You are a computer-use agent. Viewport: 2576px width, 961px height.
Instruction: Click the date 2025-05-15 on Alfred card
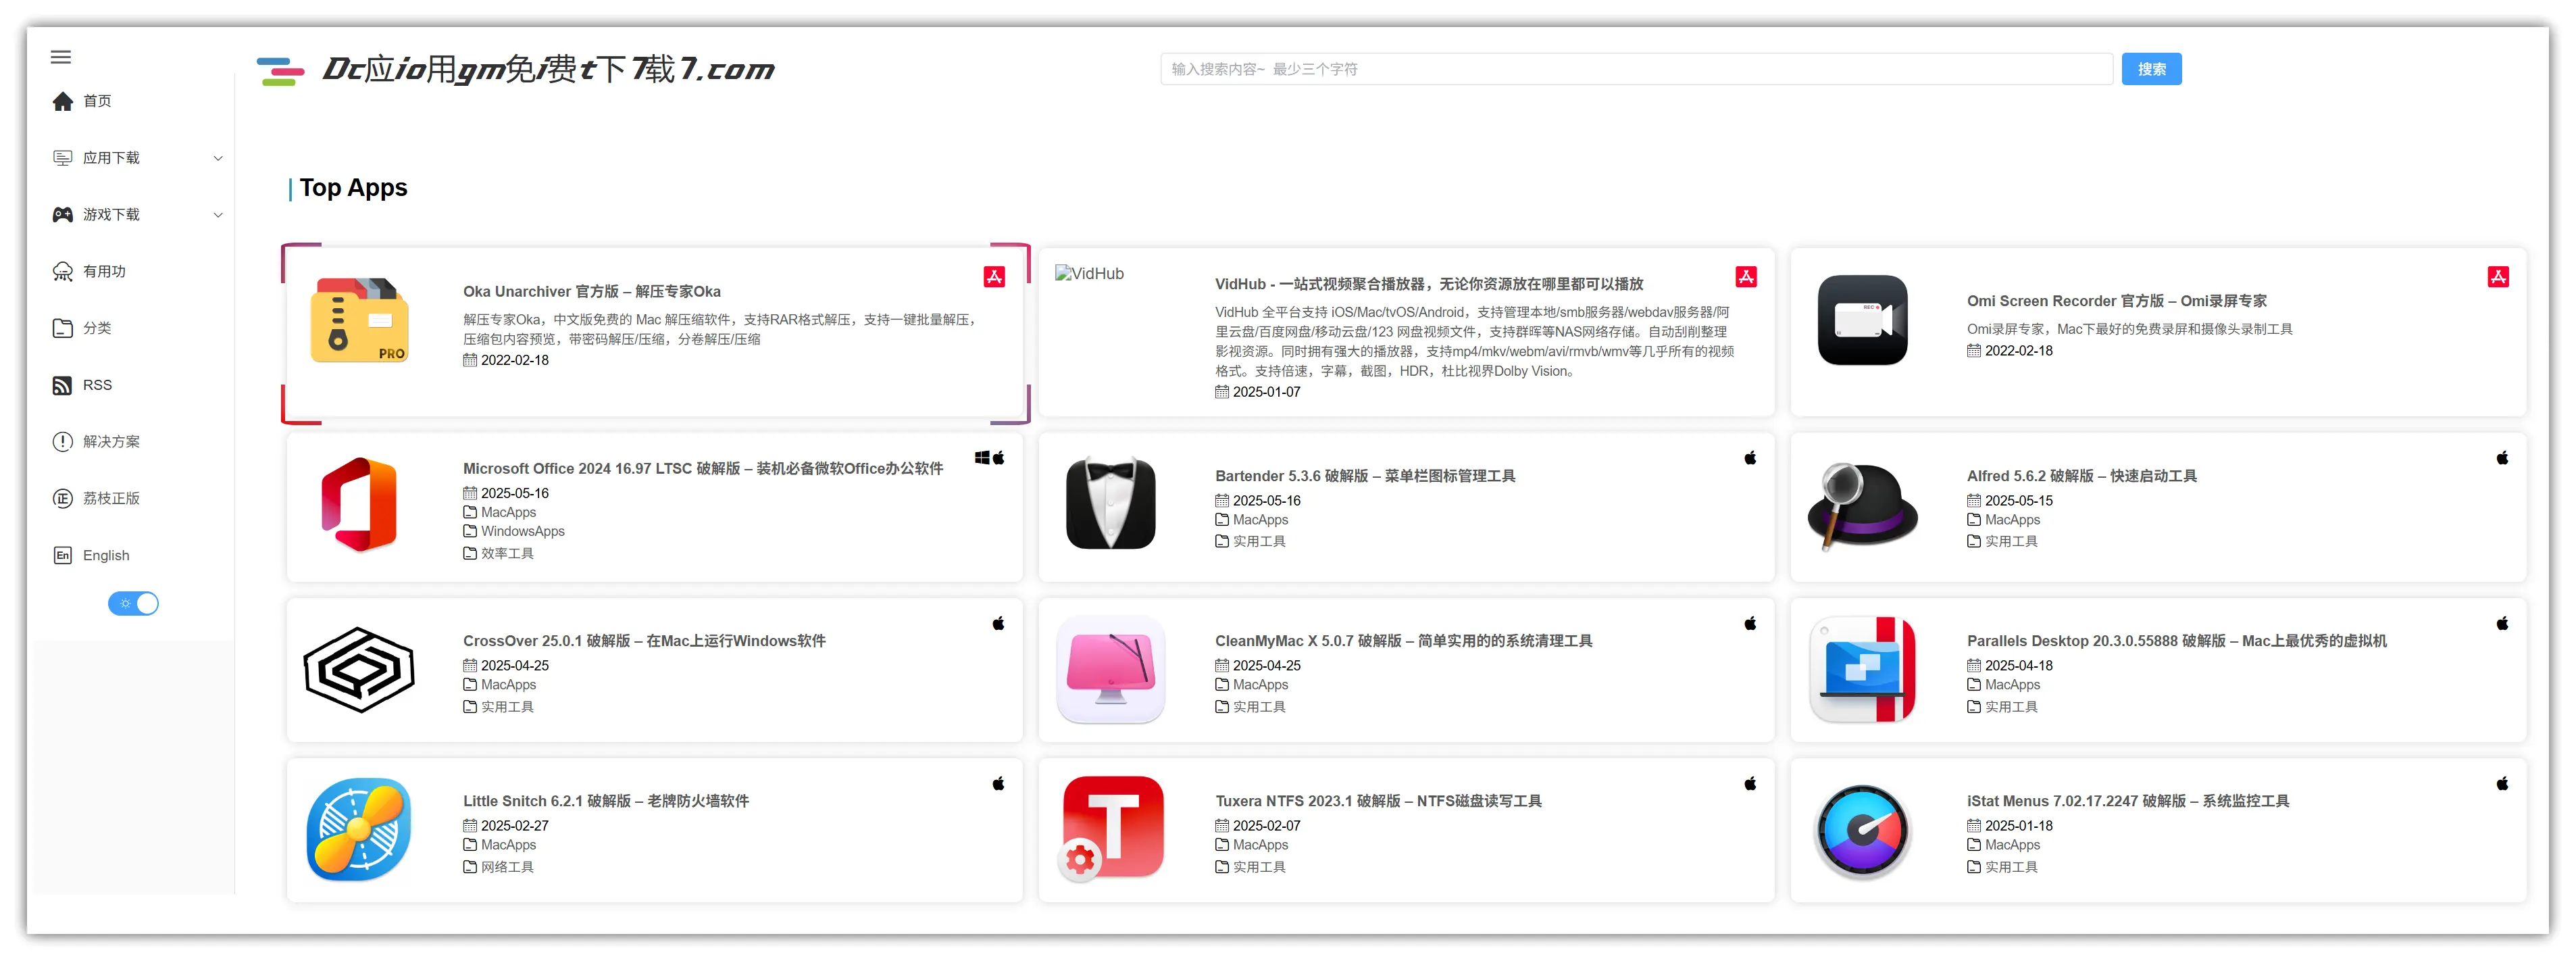2018,501
